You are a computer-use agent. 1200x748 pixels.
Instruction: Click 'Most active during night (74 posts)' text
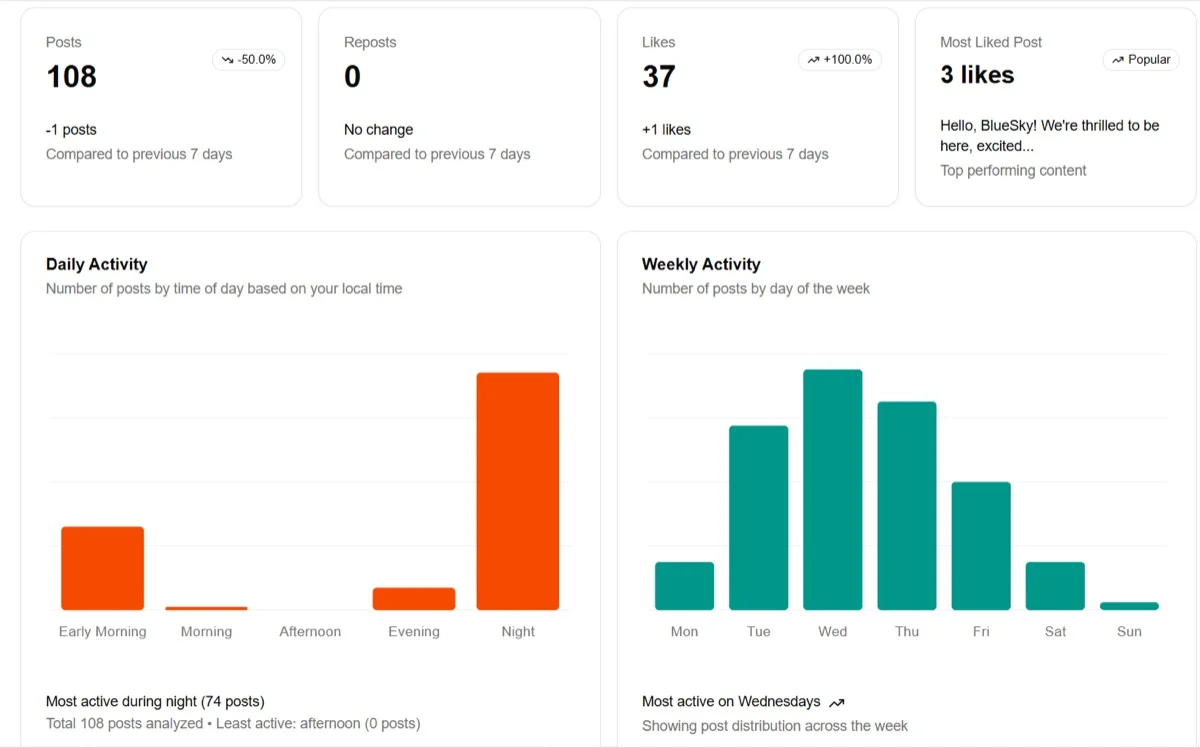coord(155,702)
